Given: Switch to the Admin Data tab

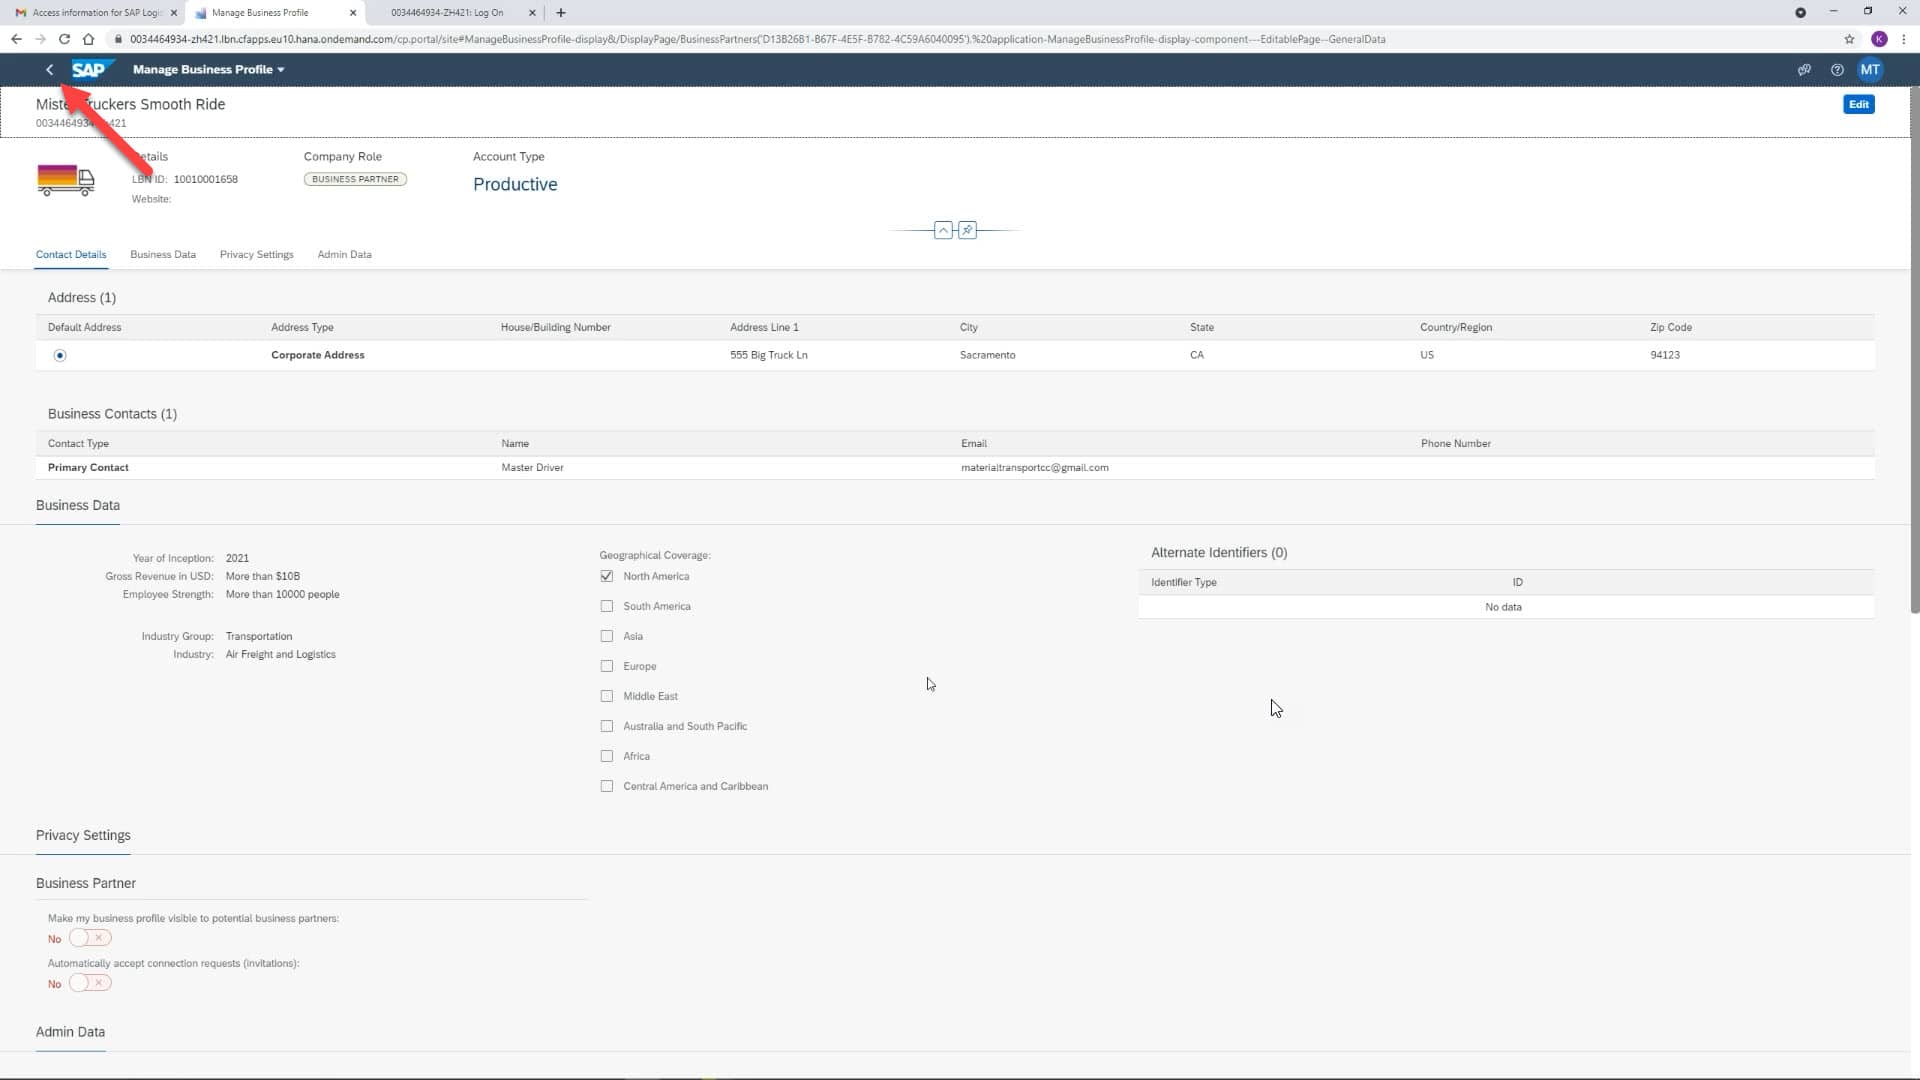Looking at the screenshot, I should 344,255.
